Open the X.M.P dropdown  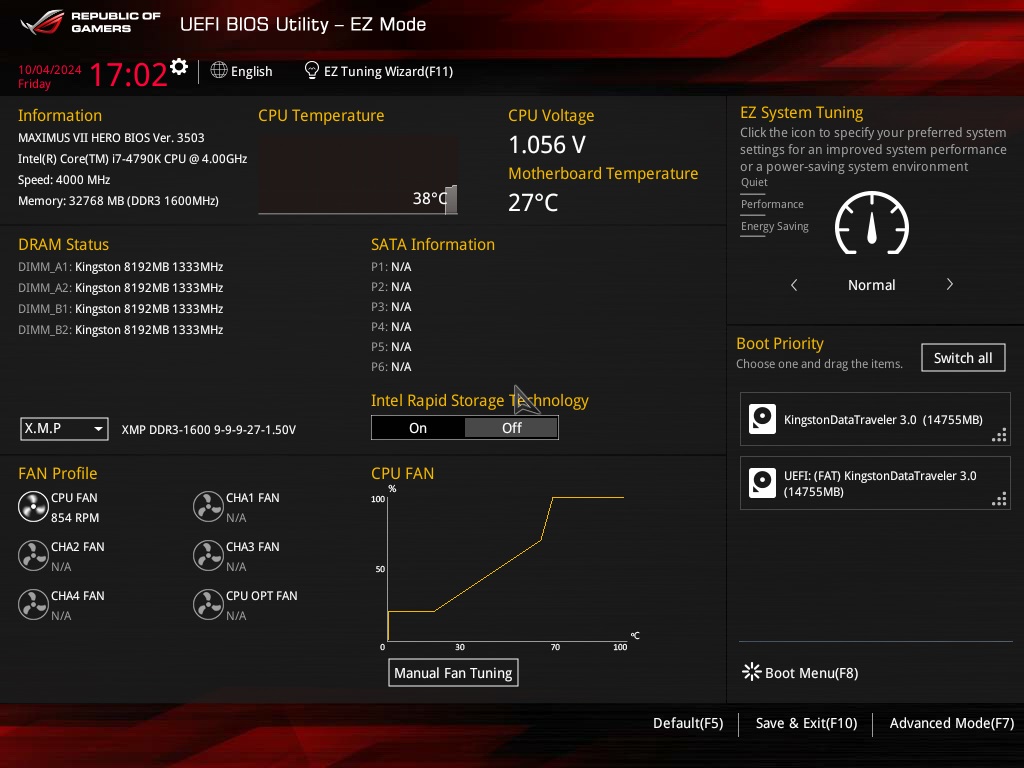[64, 429]
